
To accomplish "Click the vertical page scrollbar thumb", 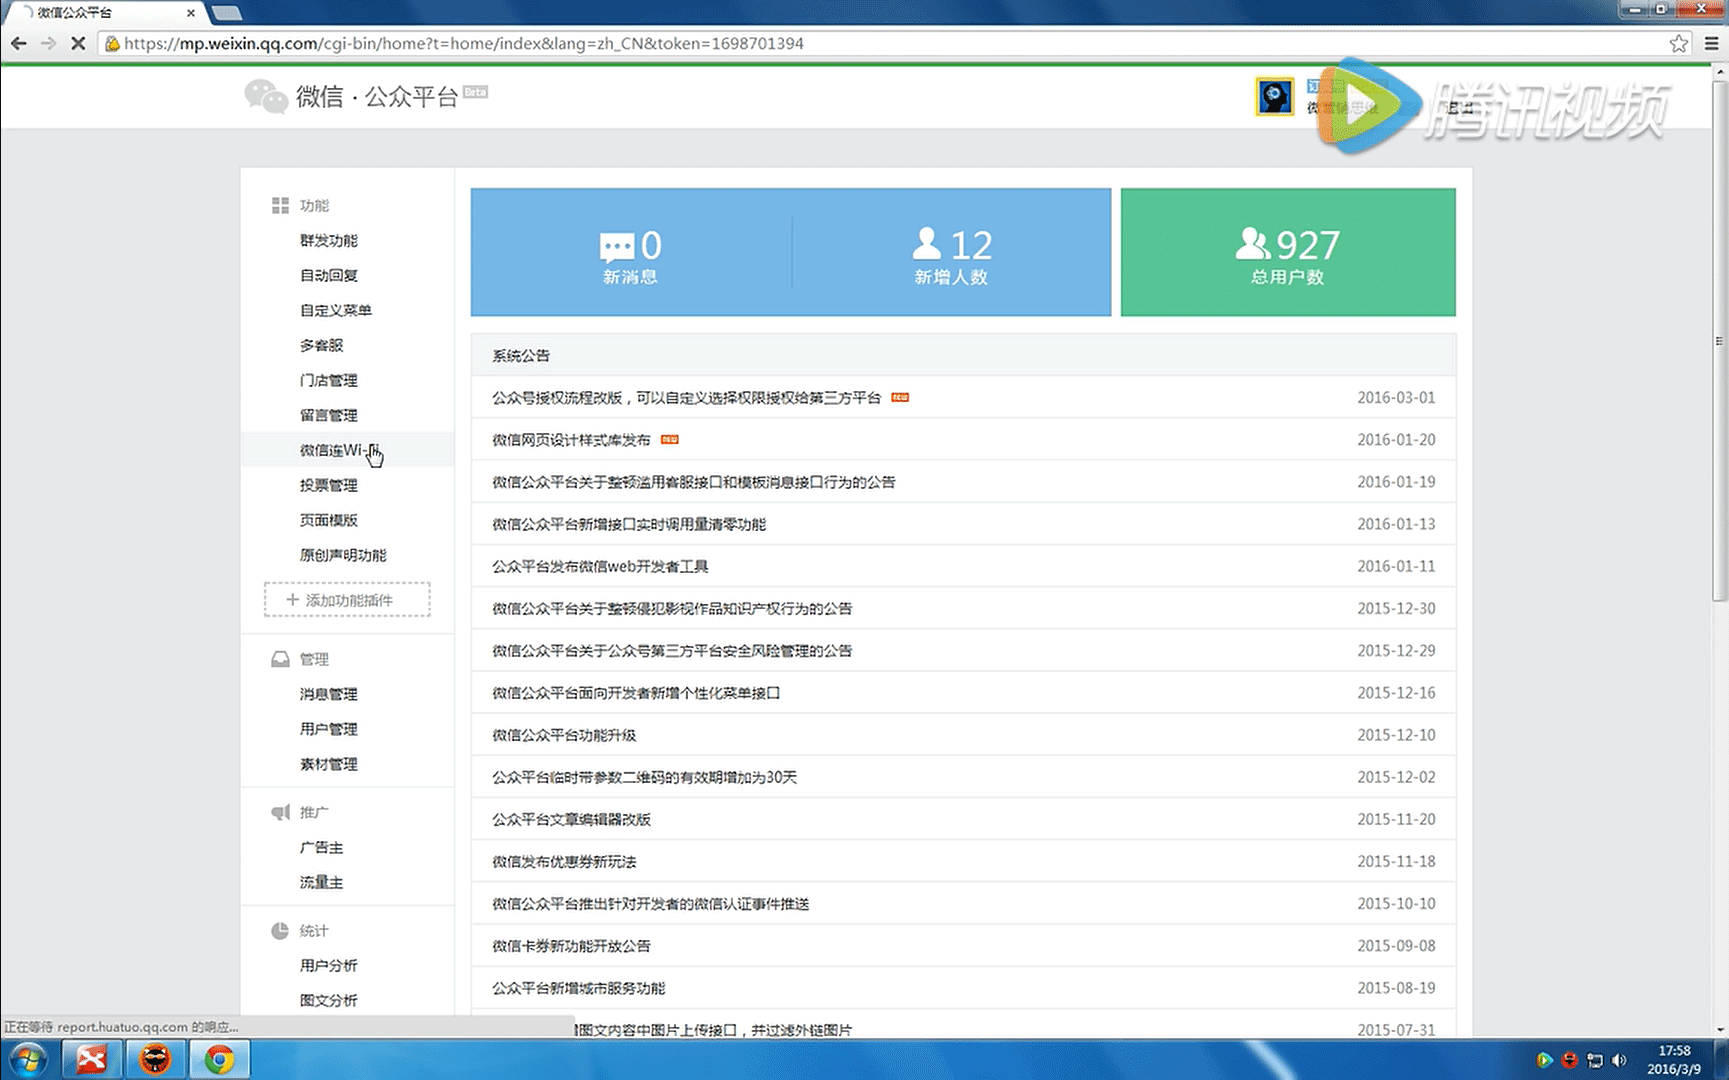I will (1719, 340).
